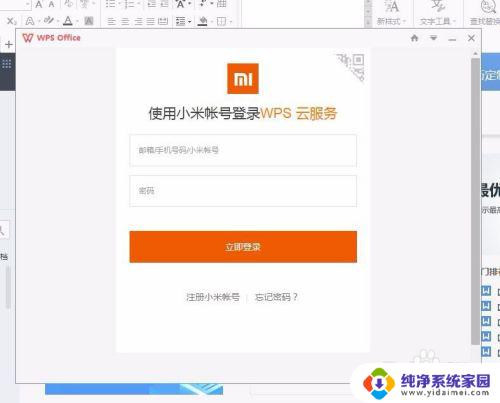Center align text in the ribbon
The height and width of the screenshot is (403, 500).
pyautogui.click(x=125, y=22)
